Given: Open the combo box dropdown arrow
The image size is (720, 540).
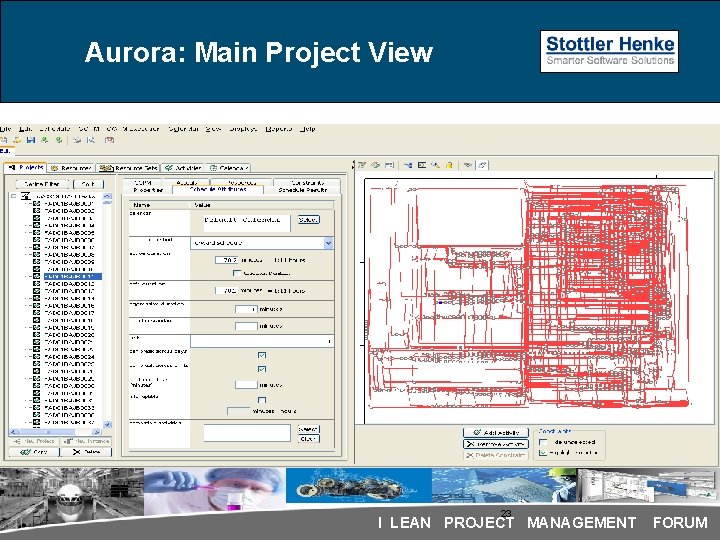Looking at the screenshot, I should point(328,243).
